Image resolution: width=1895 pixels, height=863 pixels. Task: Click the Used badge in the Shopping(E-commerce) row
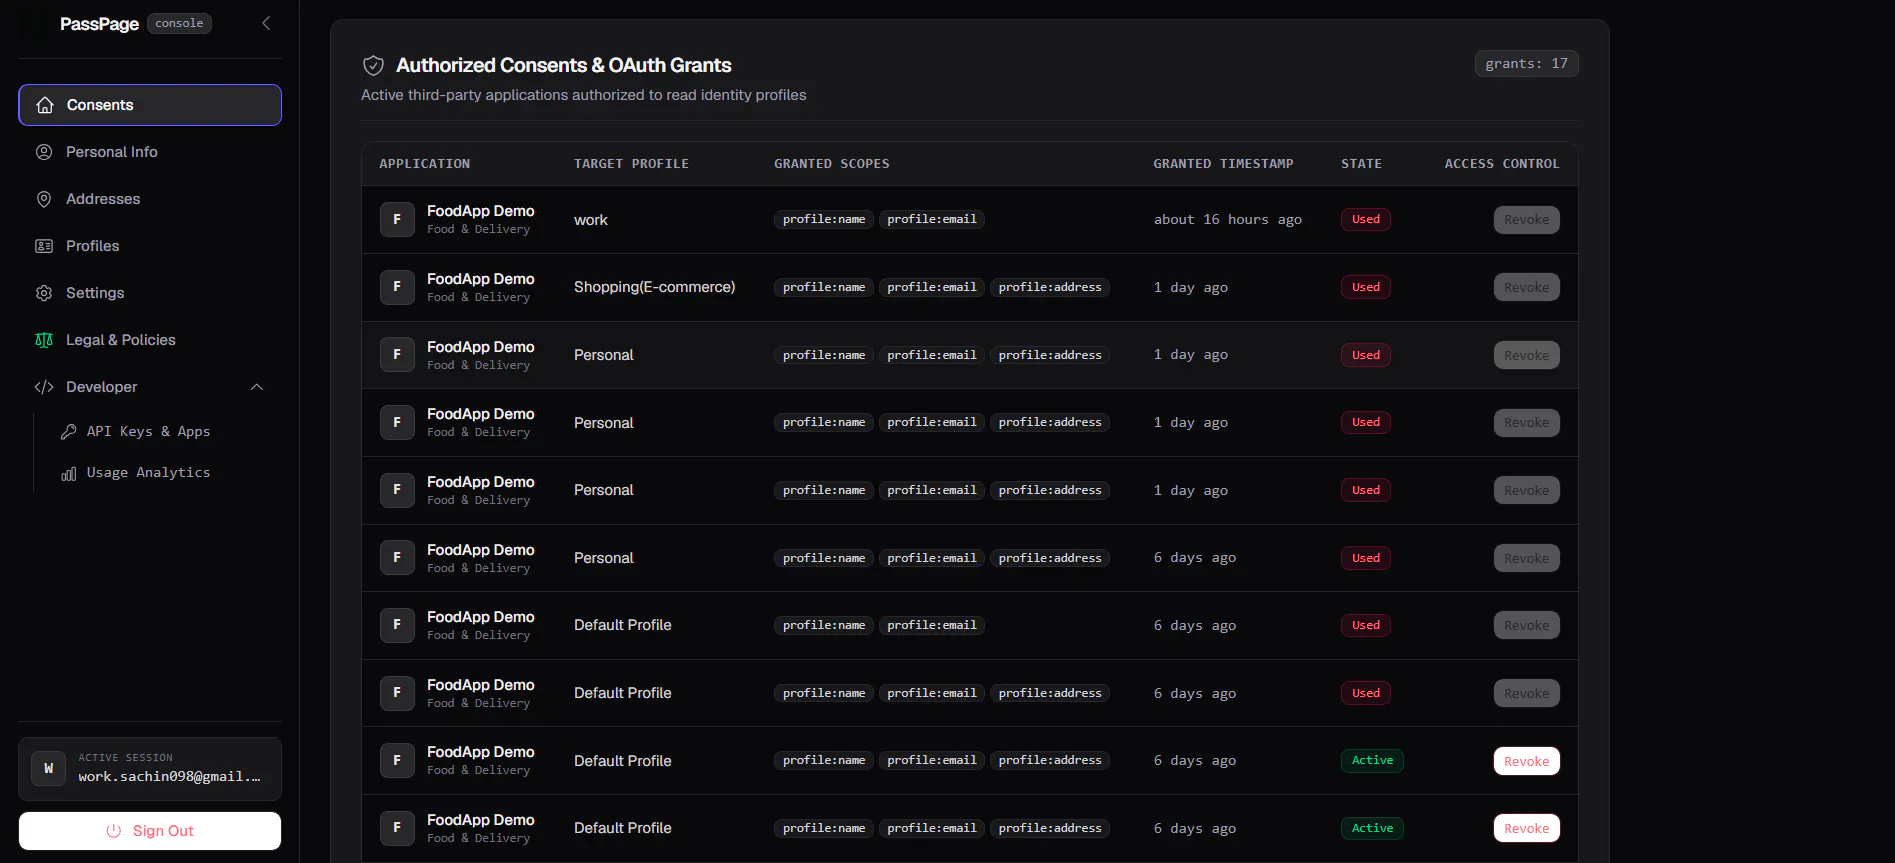(1365, 287)
